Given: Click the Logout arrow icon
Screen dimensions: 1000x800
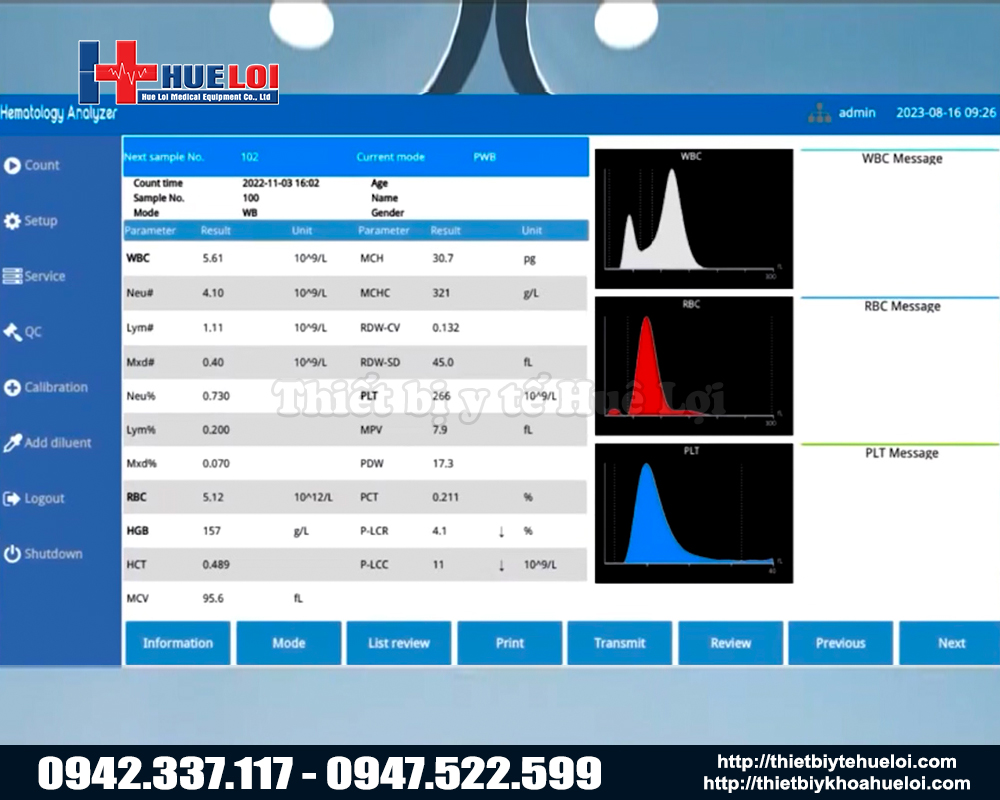Looking at the screenshot, I should pyautogui.click(x=12, y=498).
